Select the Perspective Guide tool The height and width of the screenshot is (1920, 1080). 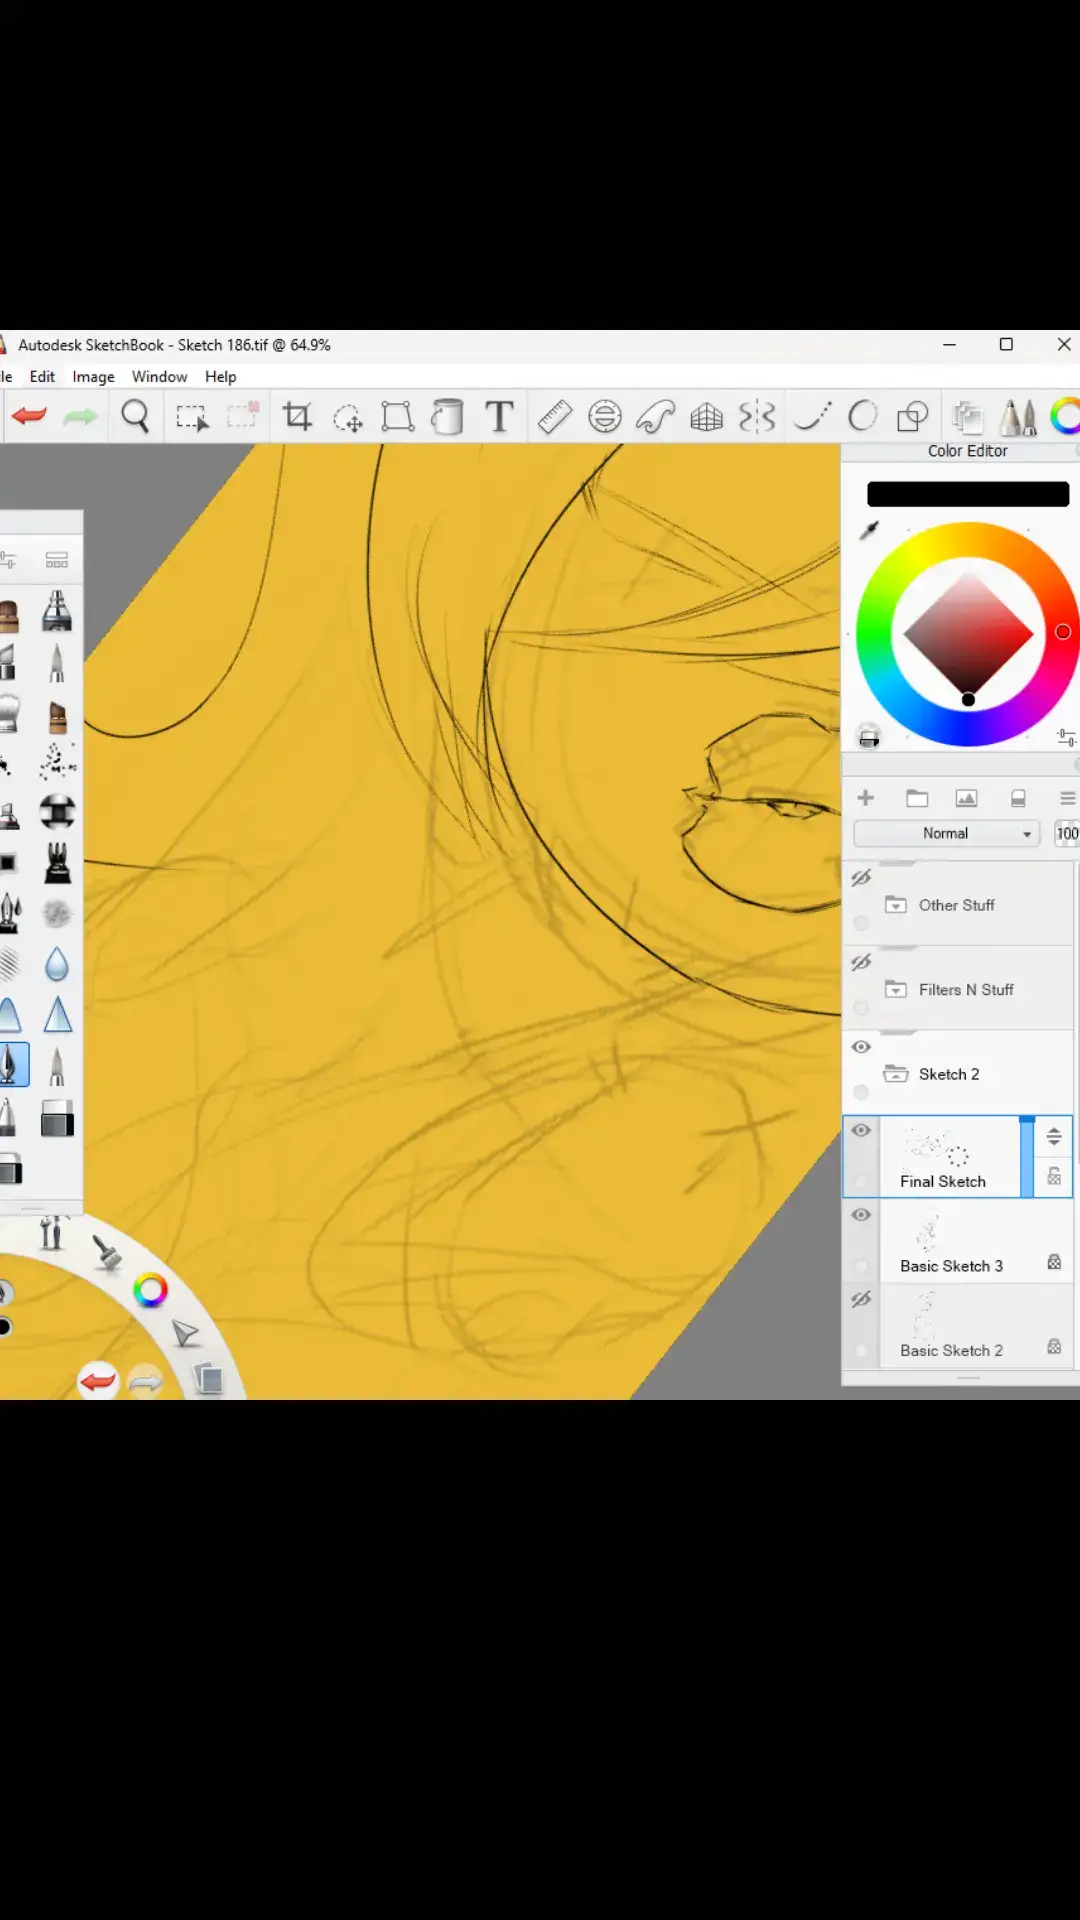(706, 416)
